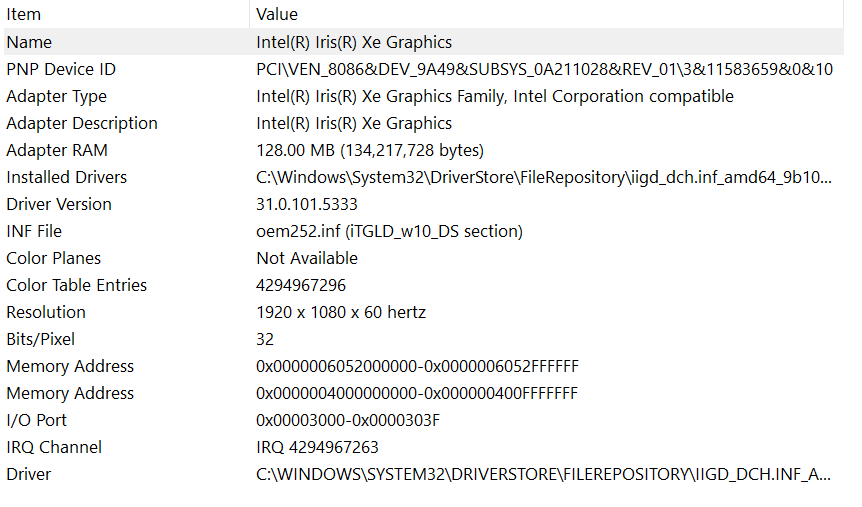Select the INF File row
Screen dimensions: 862x507
[x=423, y=230]
